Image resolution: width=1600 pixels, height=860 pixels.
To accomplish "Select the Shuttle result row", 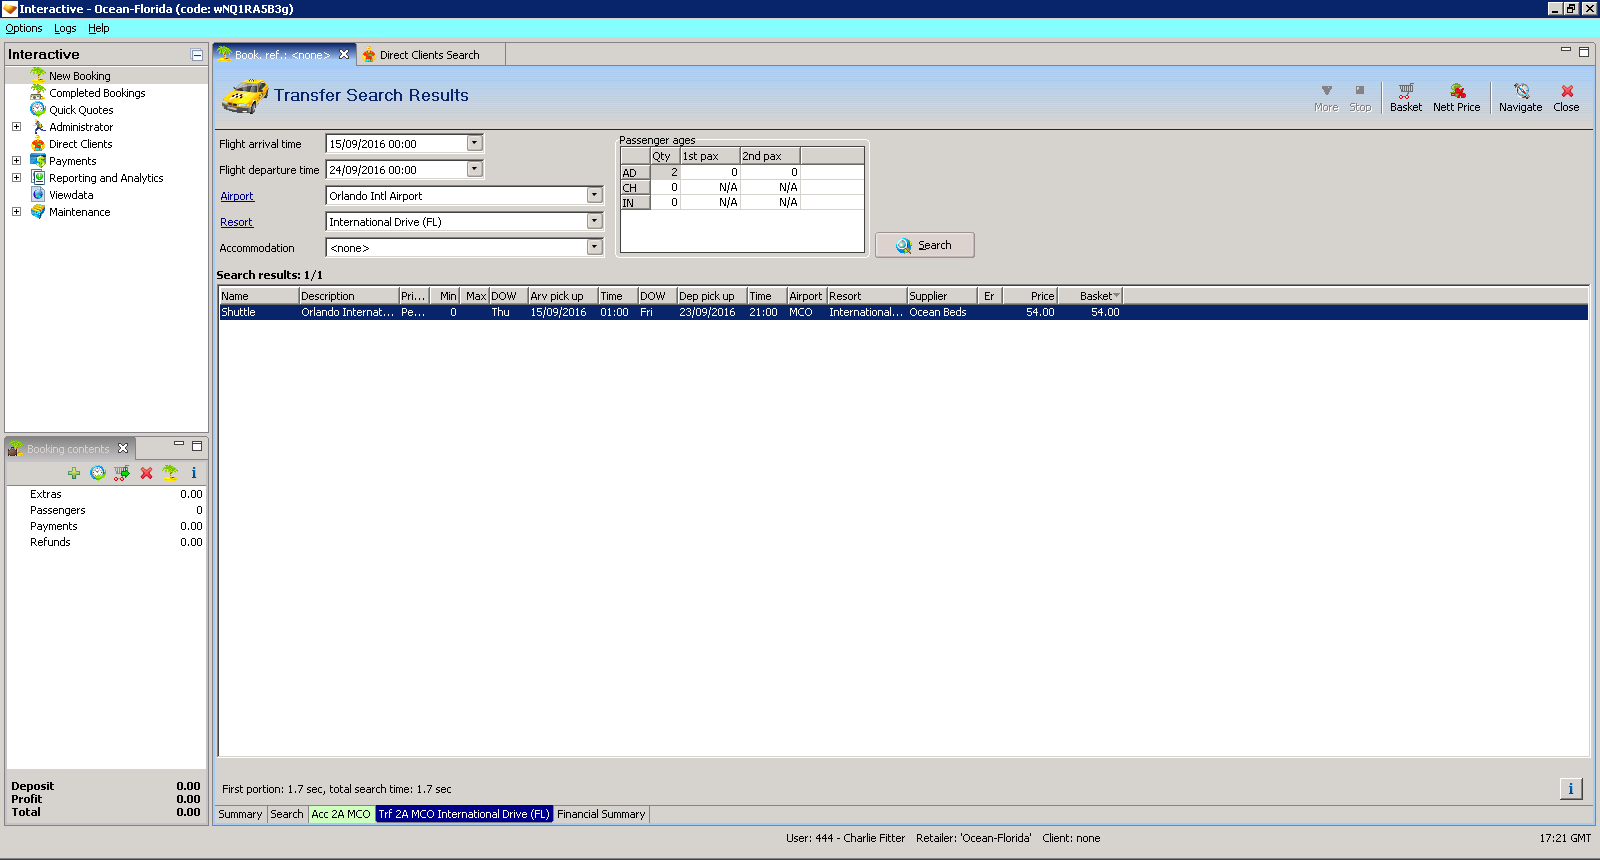I will click(903, 312).
